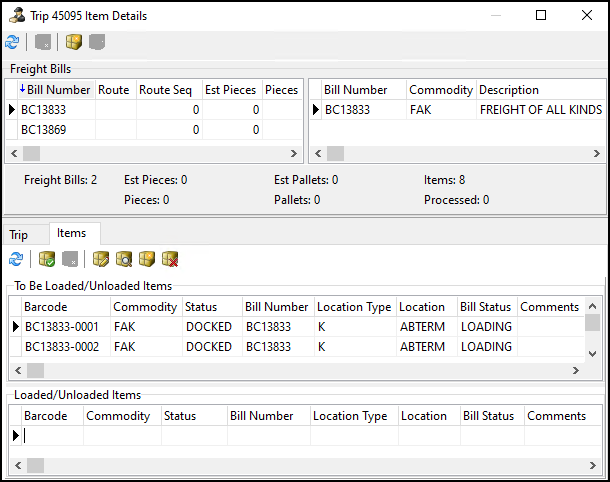The image size is (610, 482).
Task: Click the package icon with orange badge
Action: [147, 259]
